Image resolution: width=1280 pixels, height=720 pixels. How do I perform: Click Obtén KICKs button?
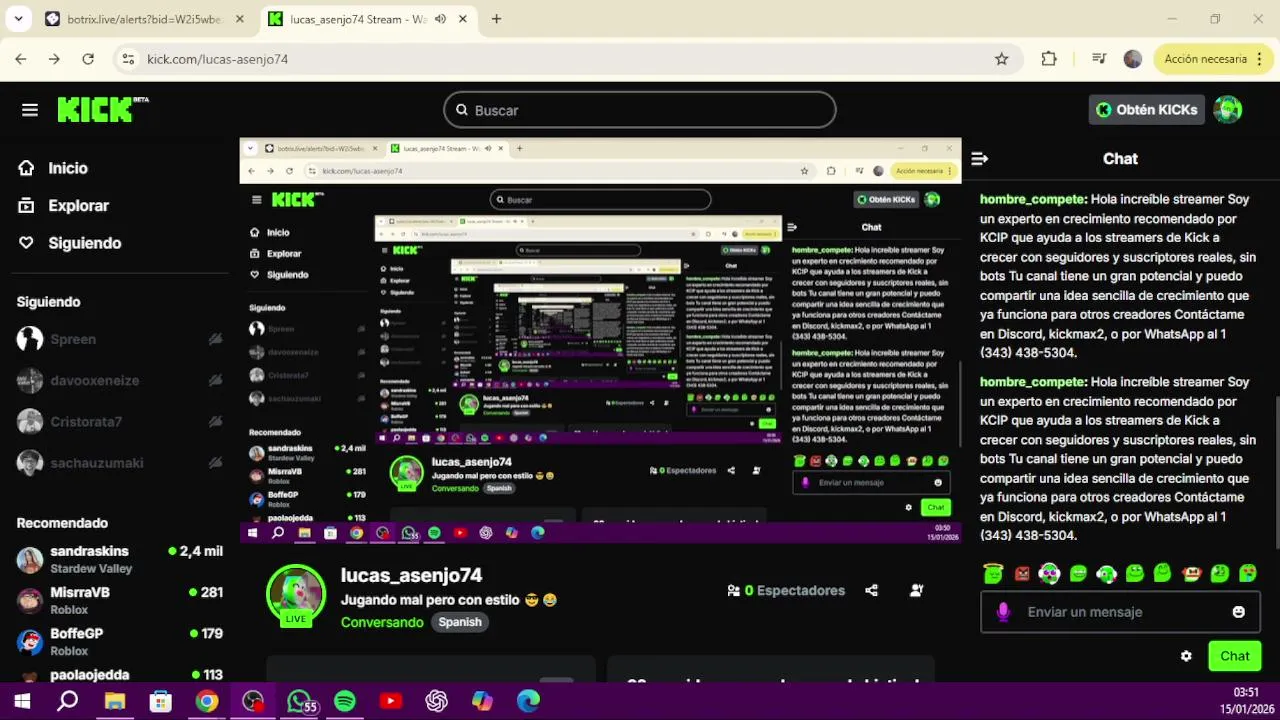pos(1146,110)
